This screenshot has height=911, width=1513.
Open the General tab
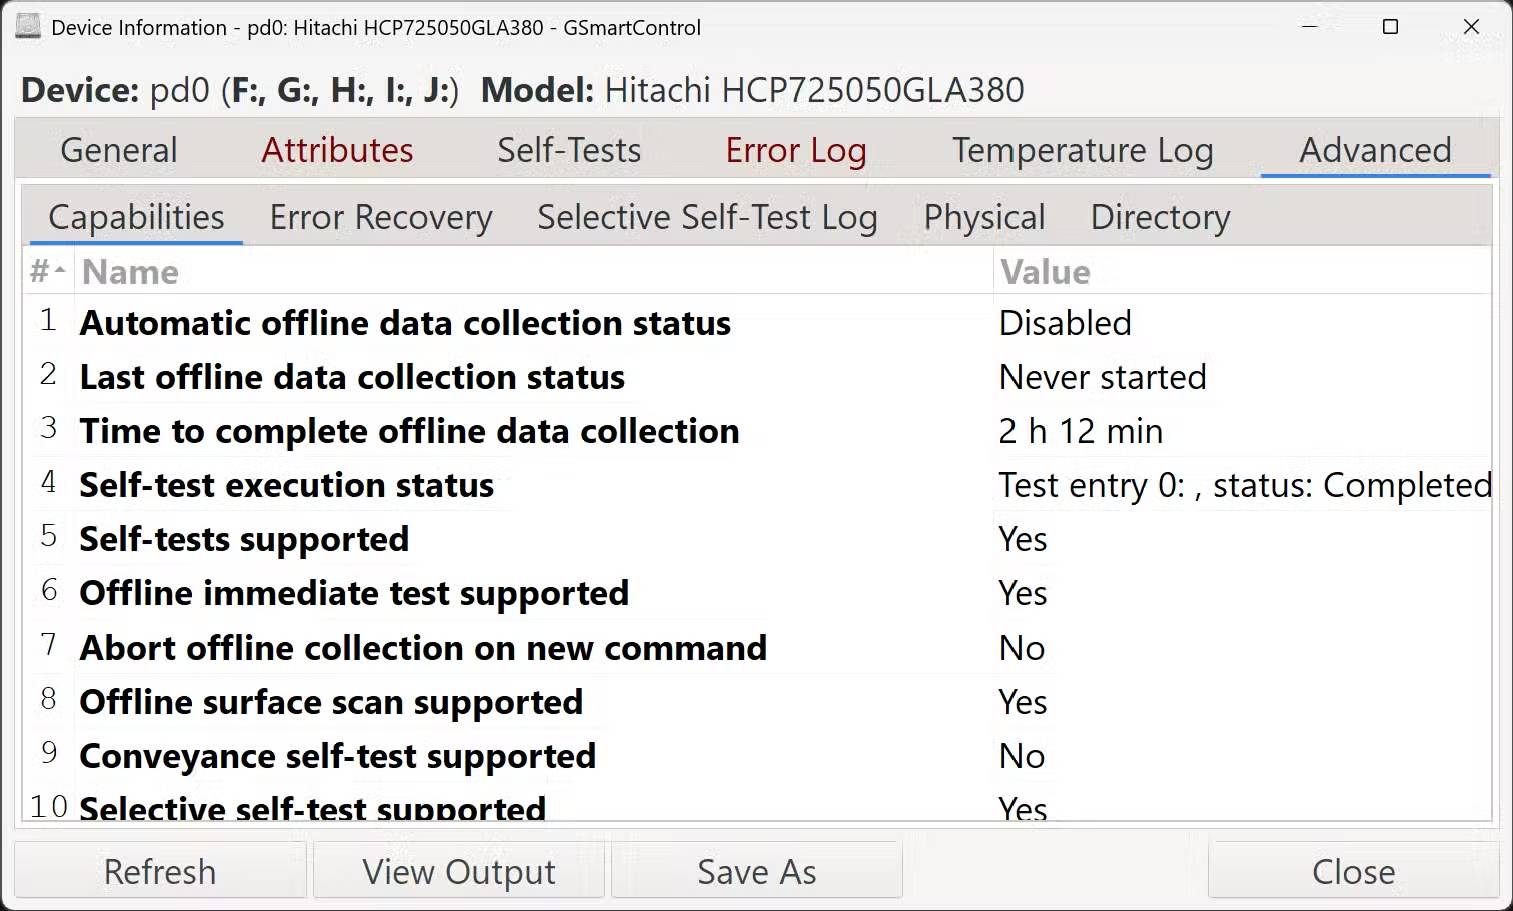(x=119, y=150)
